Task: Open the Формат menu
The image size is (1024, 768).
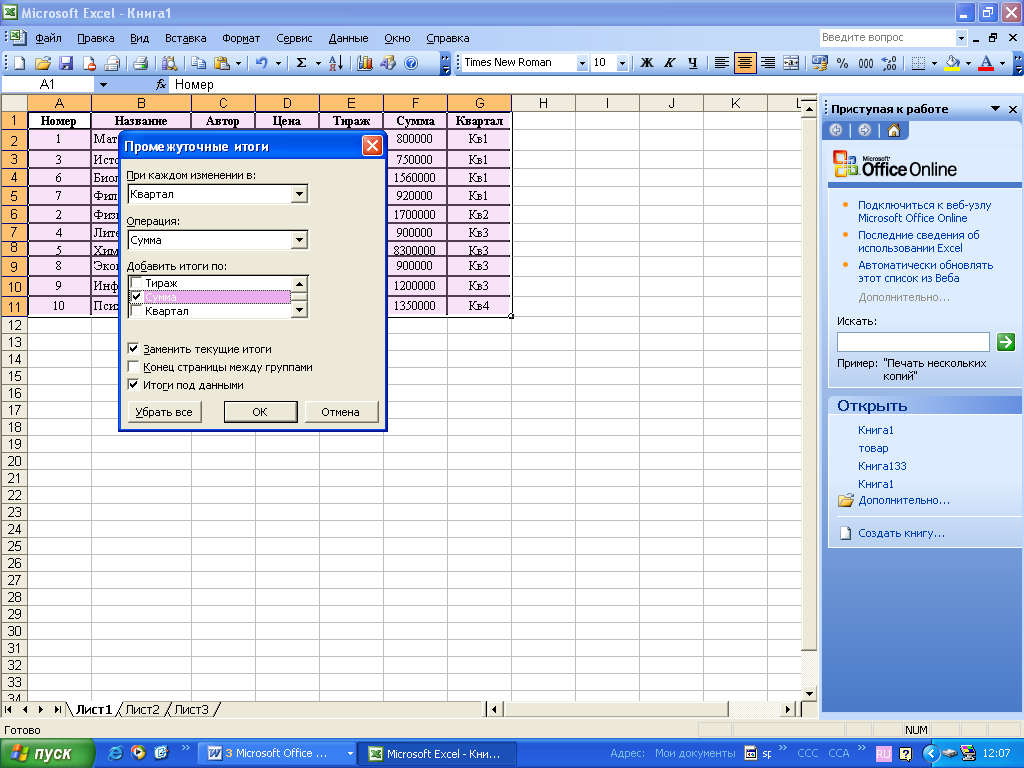Action: 241,38
